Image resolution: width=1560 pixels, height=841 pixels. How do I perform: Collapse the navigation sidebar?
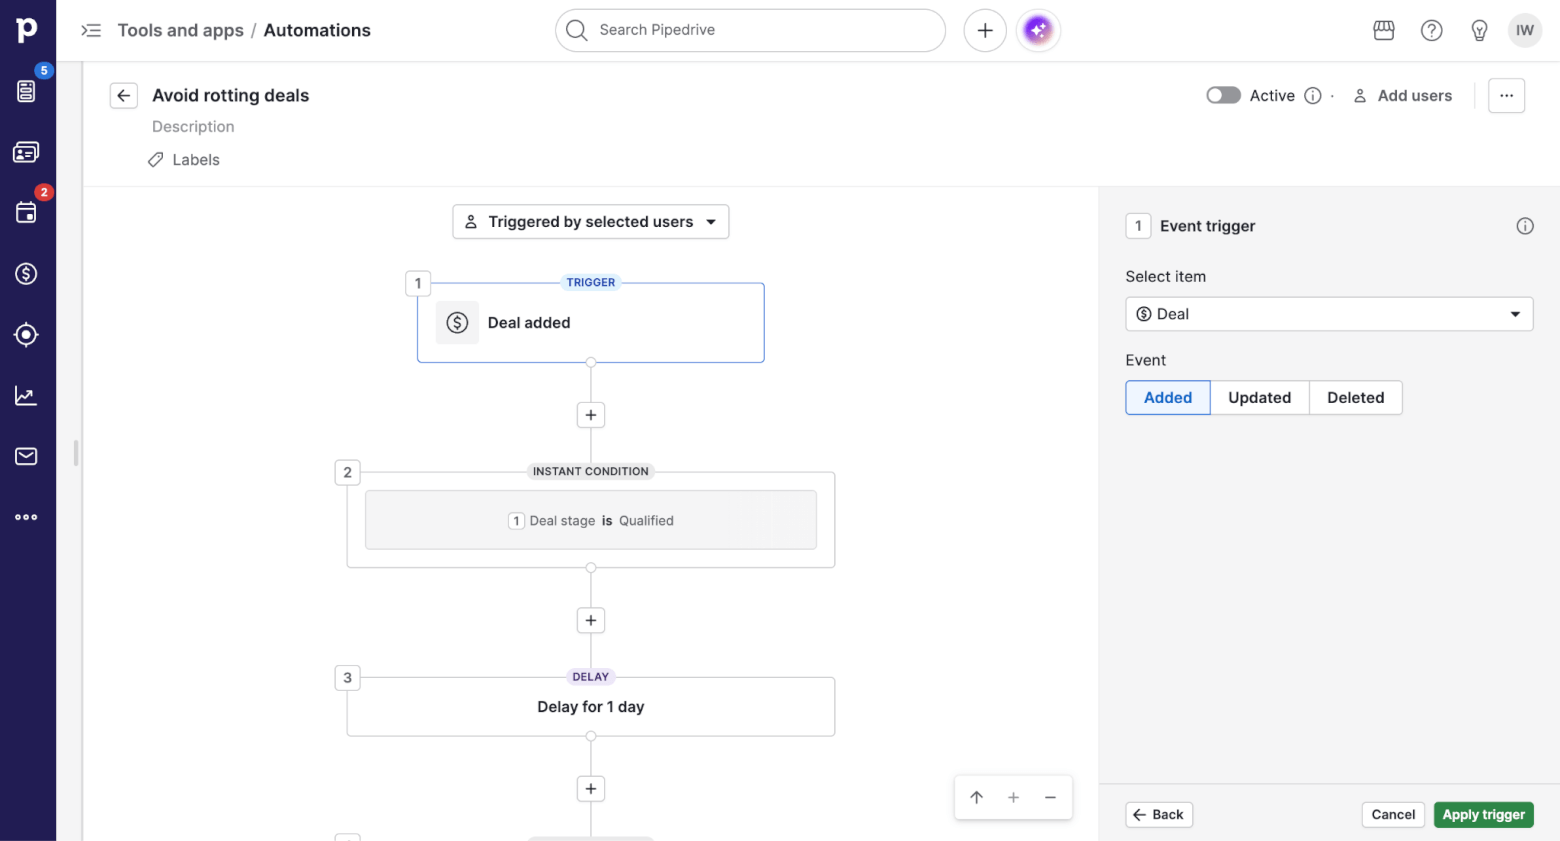tap(91, 30)
